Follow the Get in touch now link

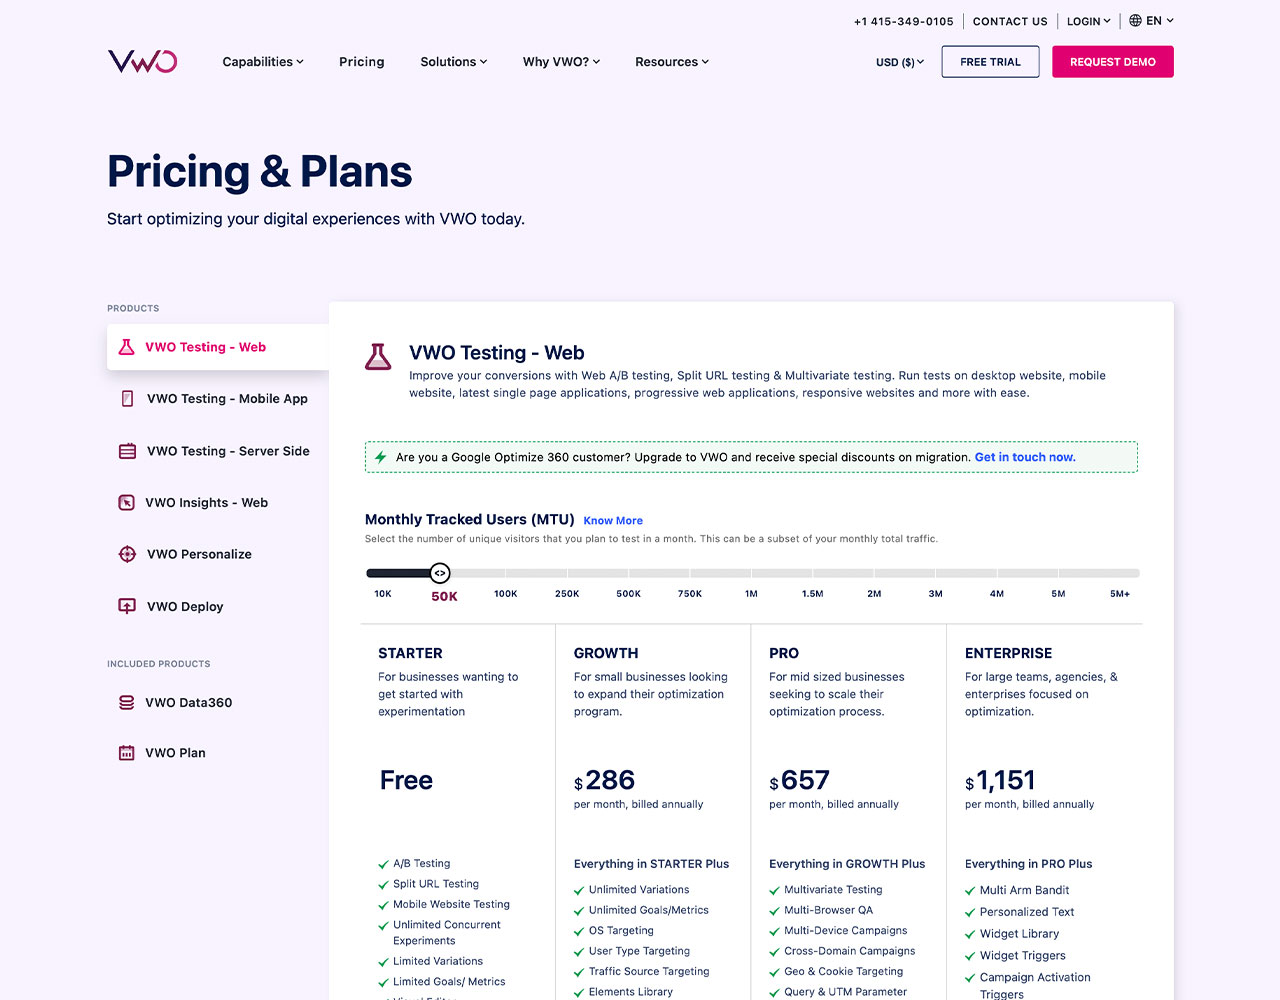point(1025,457)
